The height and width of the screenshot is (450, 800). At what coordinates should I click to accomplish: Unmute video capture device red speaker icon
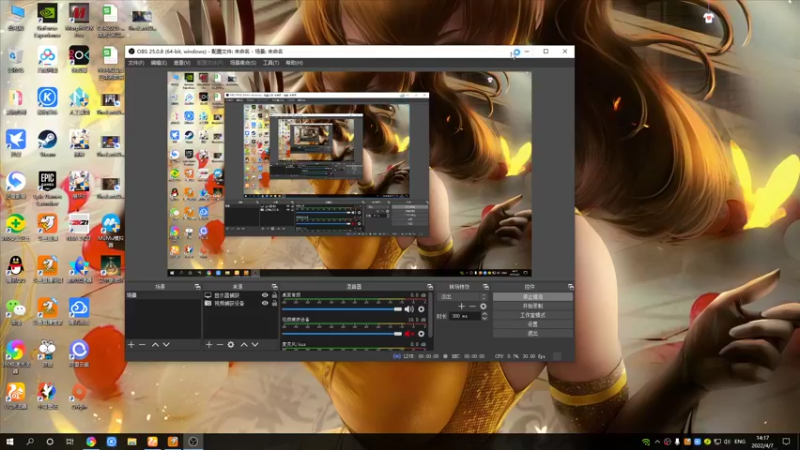coord(409,334)
